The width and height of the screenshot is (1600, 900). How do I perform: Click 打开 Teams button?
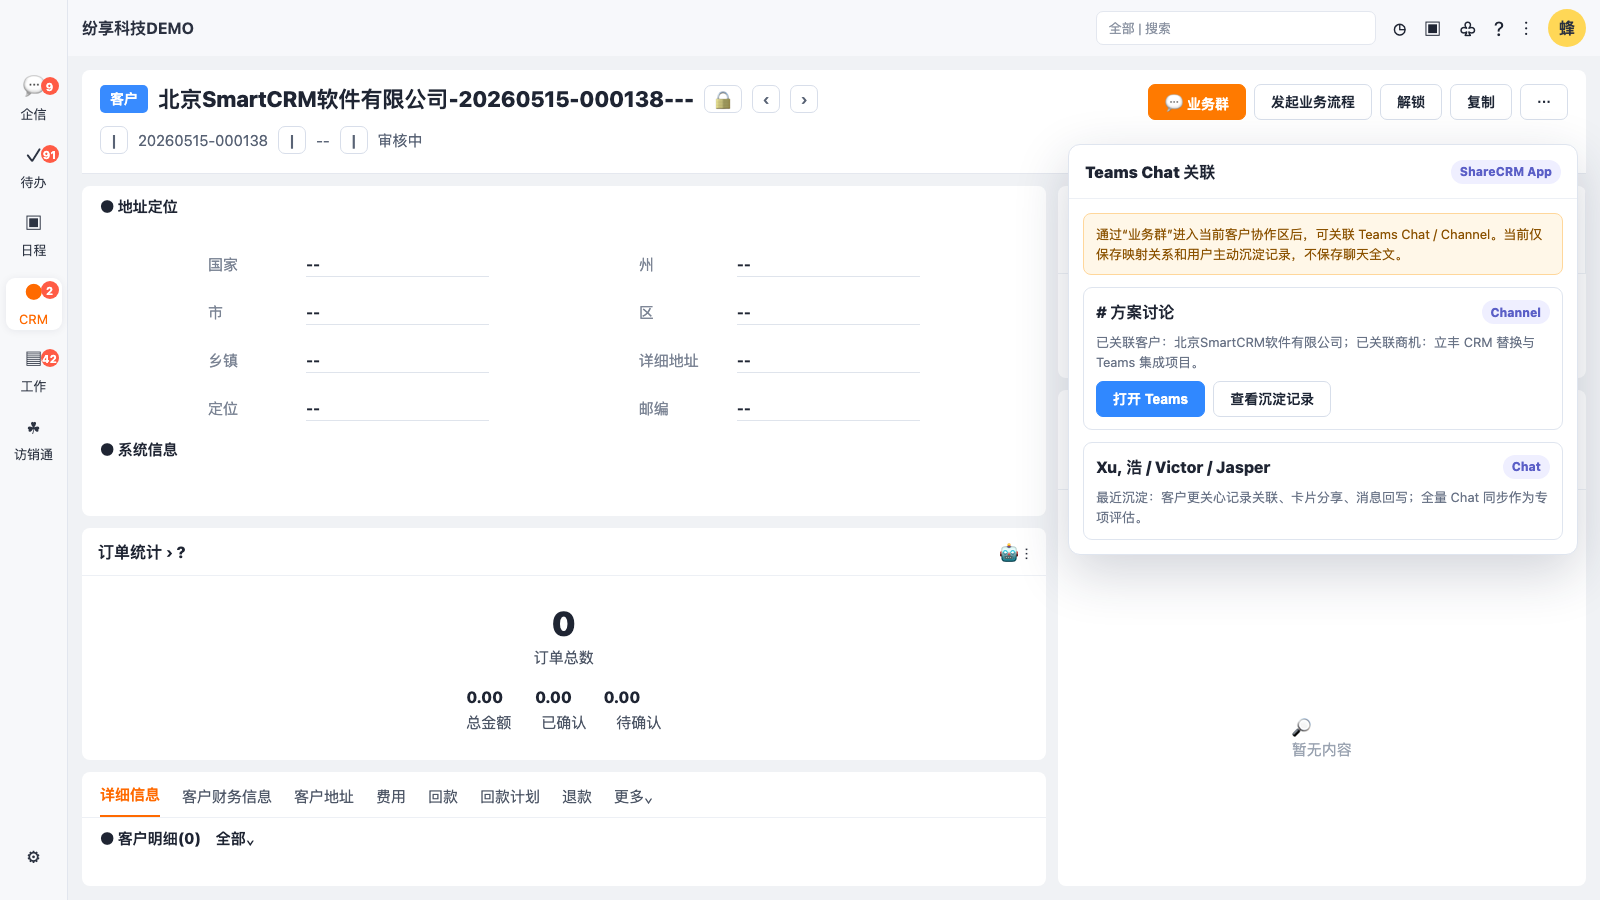(1150, 399)
